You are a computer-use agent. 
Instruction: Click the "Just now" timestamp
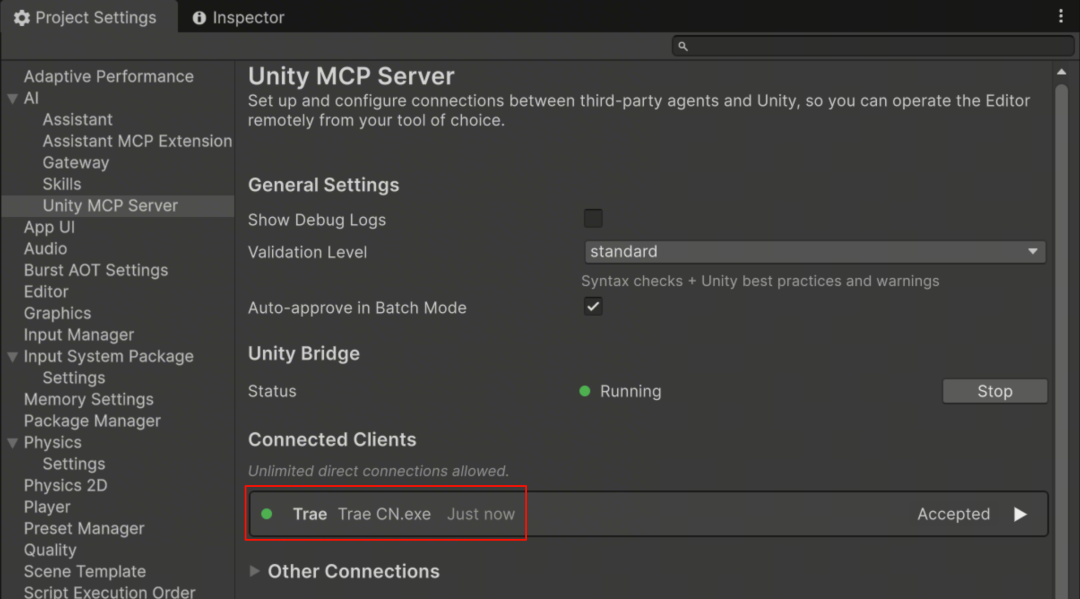[481, 514]
